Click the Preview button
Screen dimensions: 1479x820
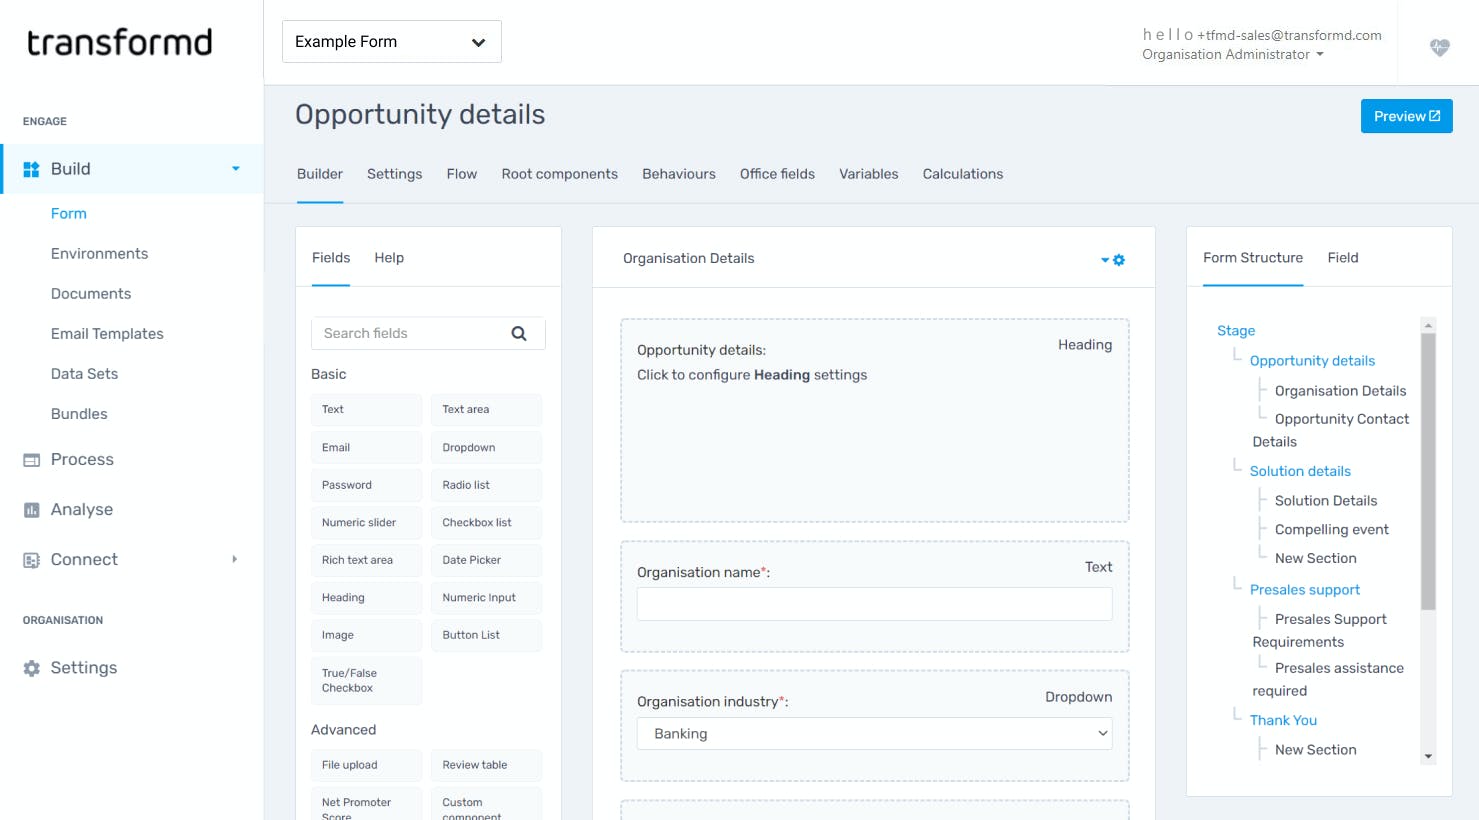click(x=1406, y=116)
